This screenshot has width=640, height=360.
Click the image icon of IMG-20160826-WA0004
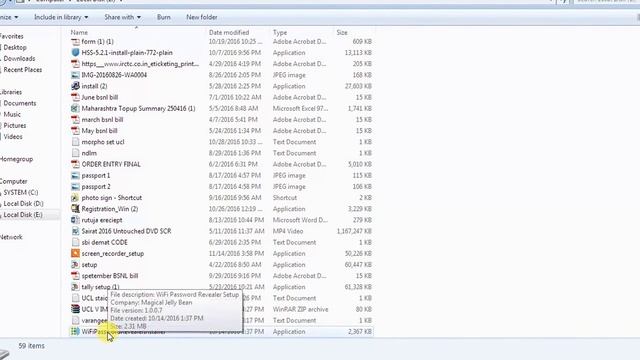[x=75, y=75]
